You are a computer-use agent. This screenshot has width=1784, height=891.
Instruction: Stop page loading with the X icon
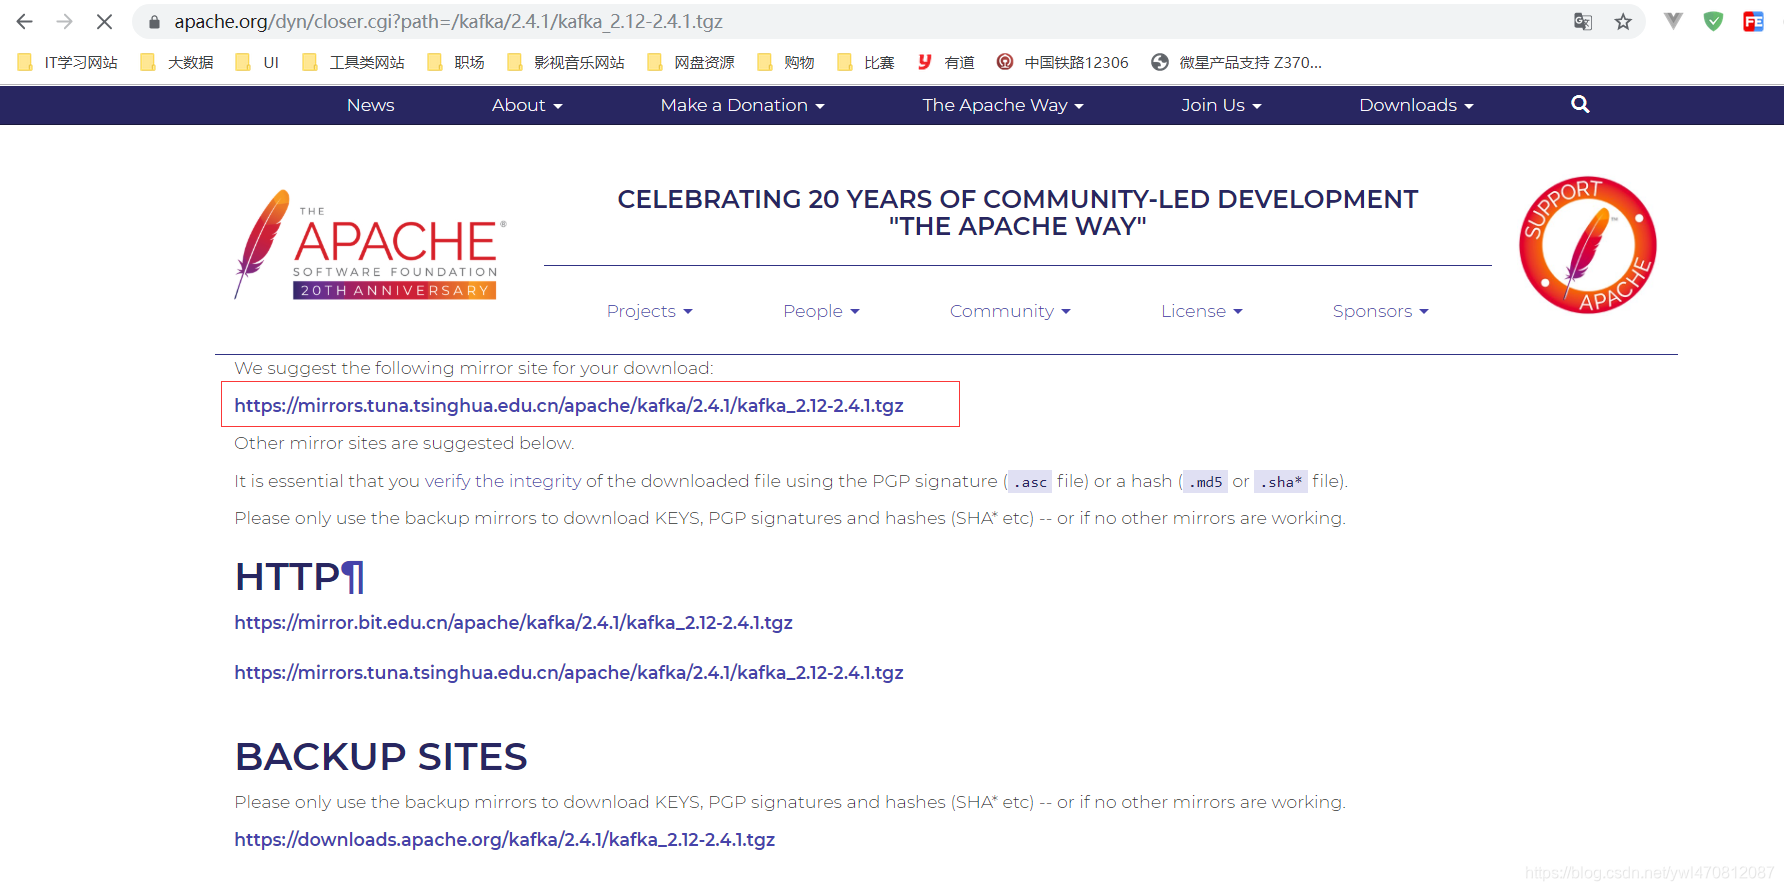click(104, 21)
